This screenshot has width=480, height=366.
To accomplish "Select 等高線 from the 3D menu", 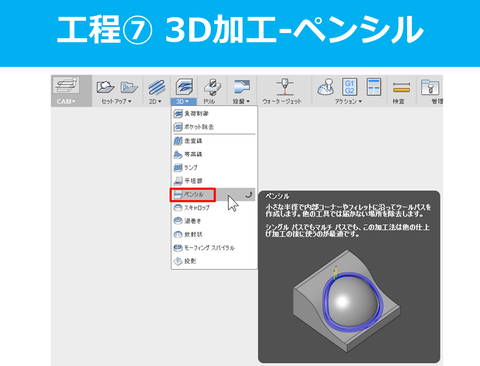I will coord(214,154).
